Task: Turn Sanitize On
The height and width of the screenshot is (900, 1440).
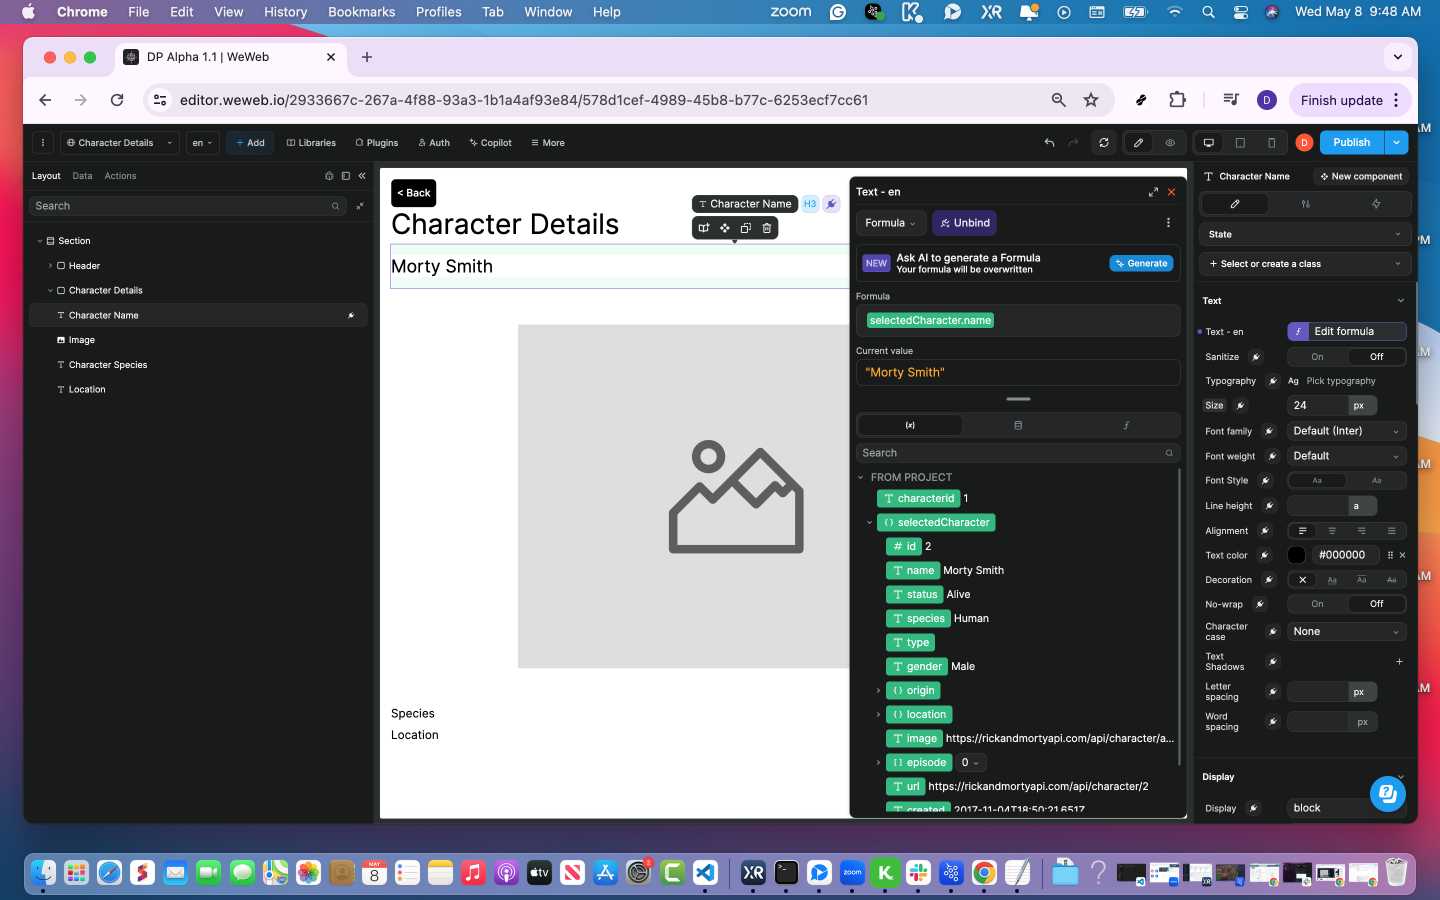Action: pos(1317,357)
